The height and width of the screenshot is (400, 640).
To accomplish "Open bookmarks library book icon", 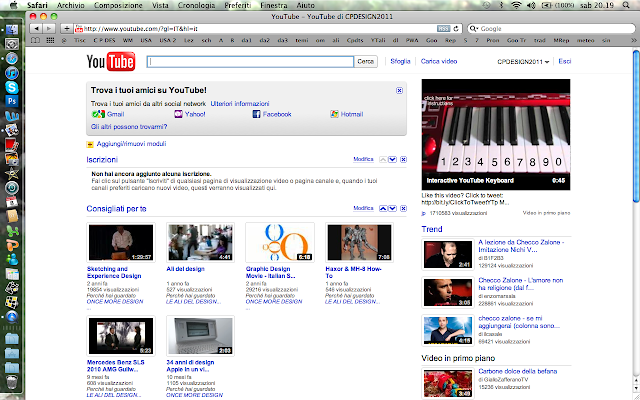I will pyautogui.click(x=36, y=40).
